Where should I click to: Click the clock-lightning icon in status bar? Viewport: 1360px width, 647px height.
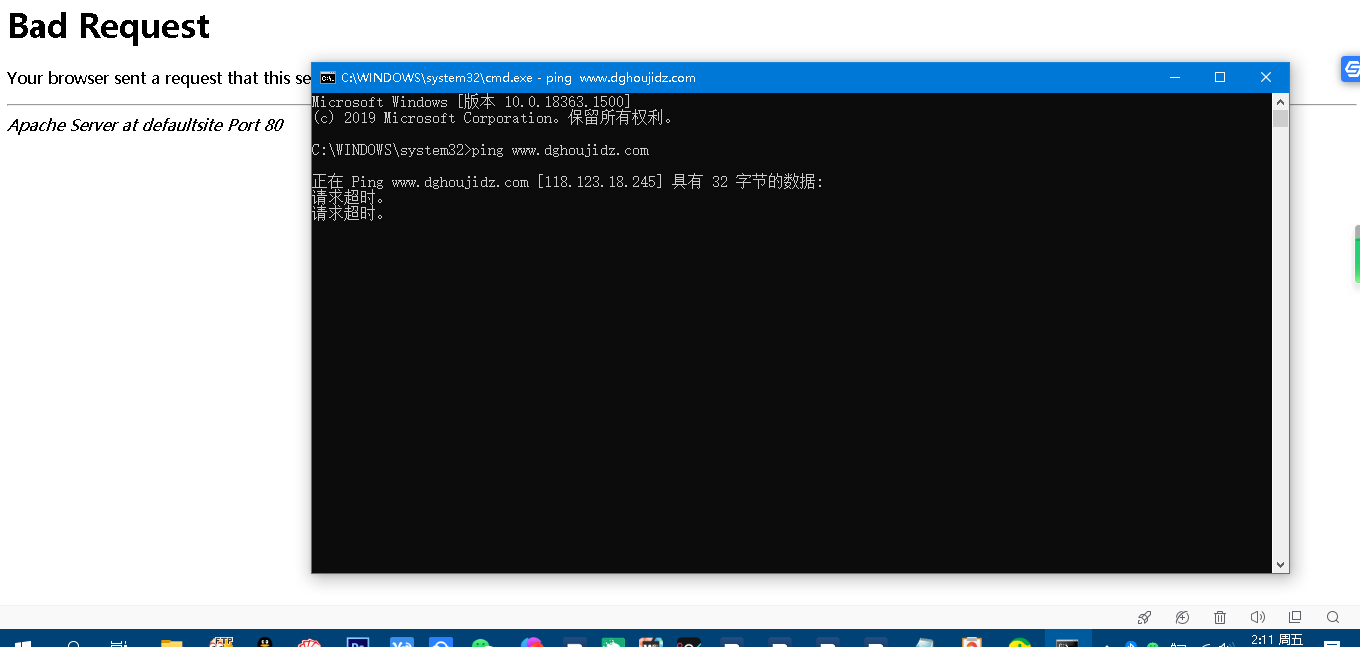[1182, 617]
